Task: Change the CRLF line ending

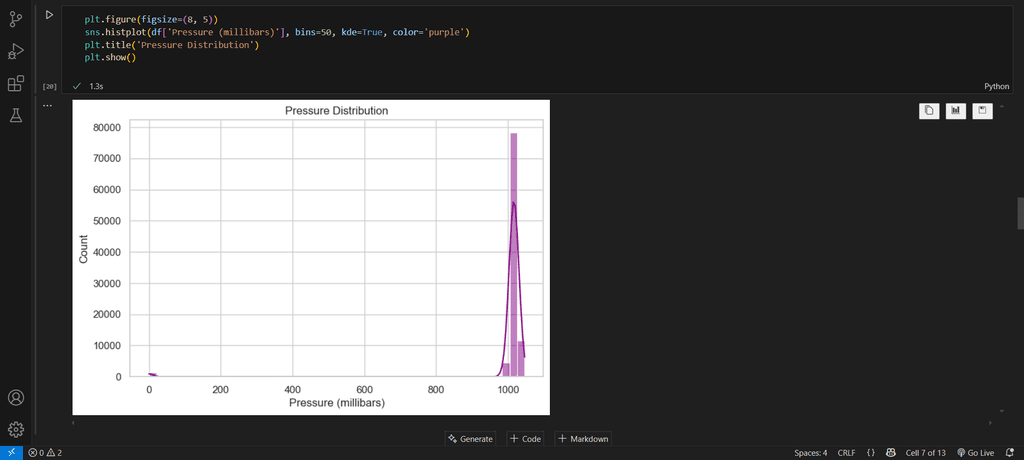Action: coord(846,453)
